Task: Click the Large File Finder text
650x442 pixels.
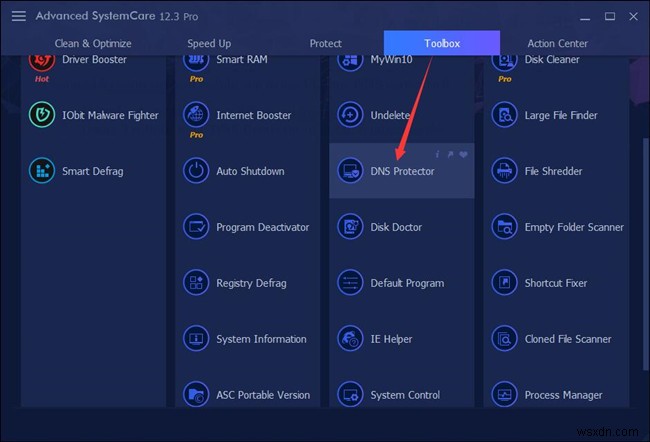Action: point(561,115)
